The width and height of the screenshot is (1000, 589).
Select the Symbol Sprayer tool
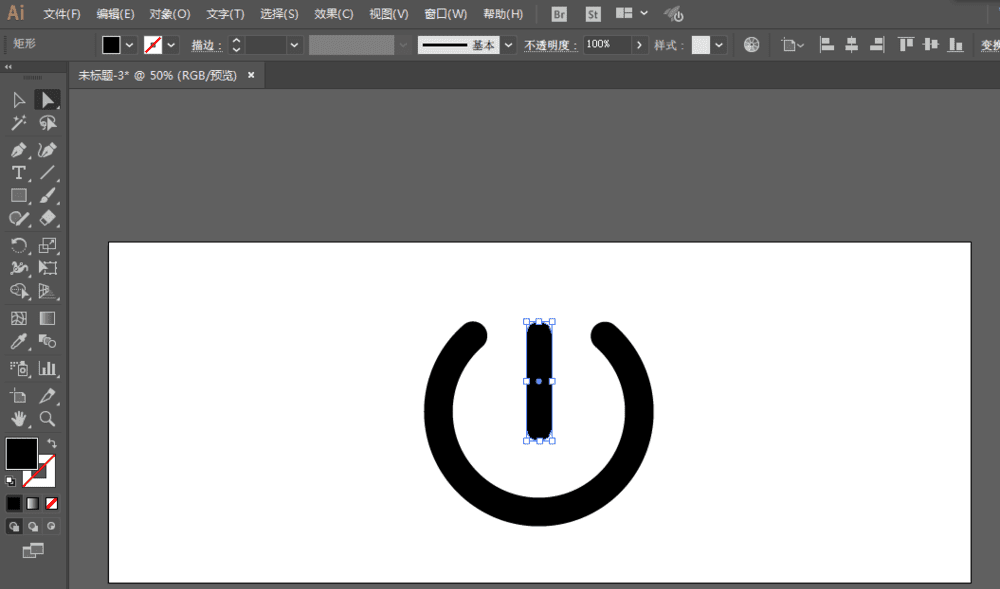pos(18,368)
